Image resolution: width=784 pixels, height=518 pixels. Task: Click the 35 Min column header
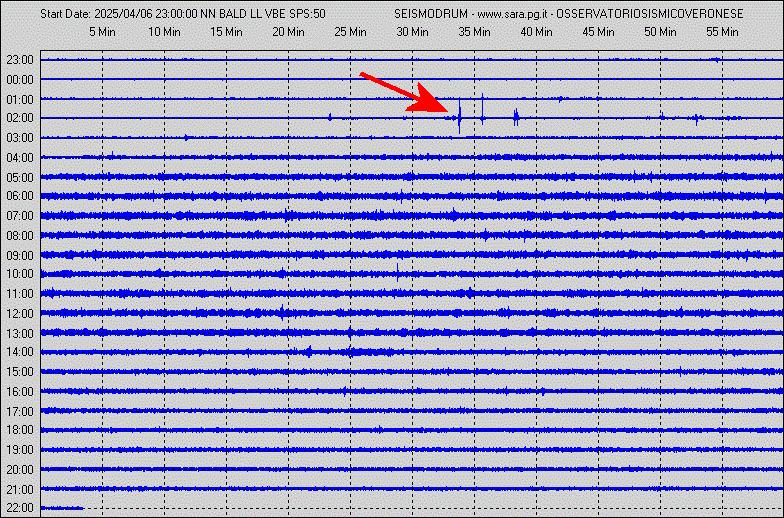click(x=474, y=32)
